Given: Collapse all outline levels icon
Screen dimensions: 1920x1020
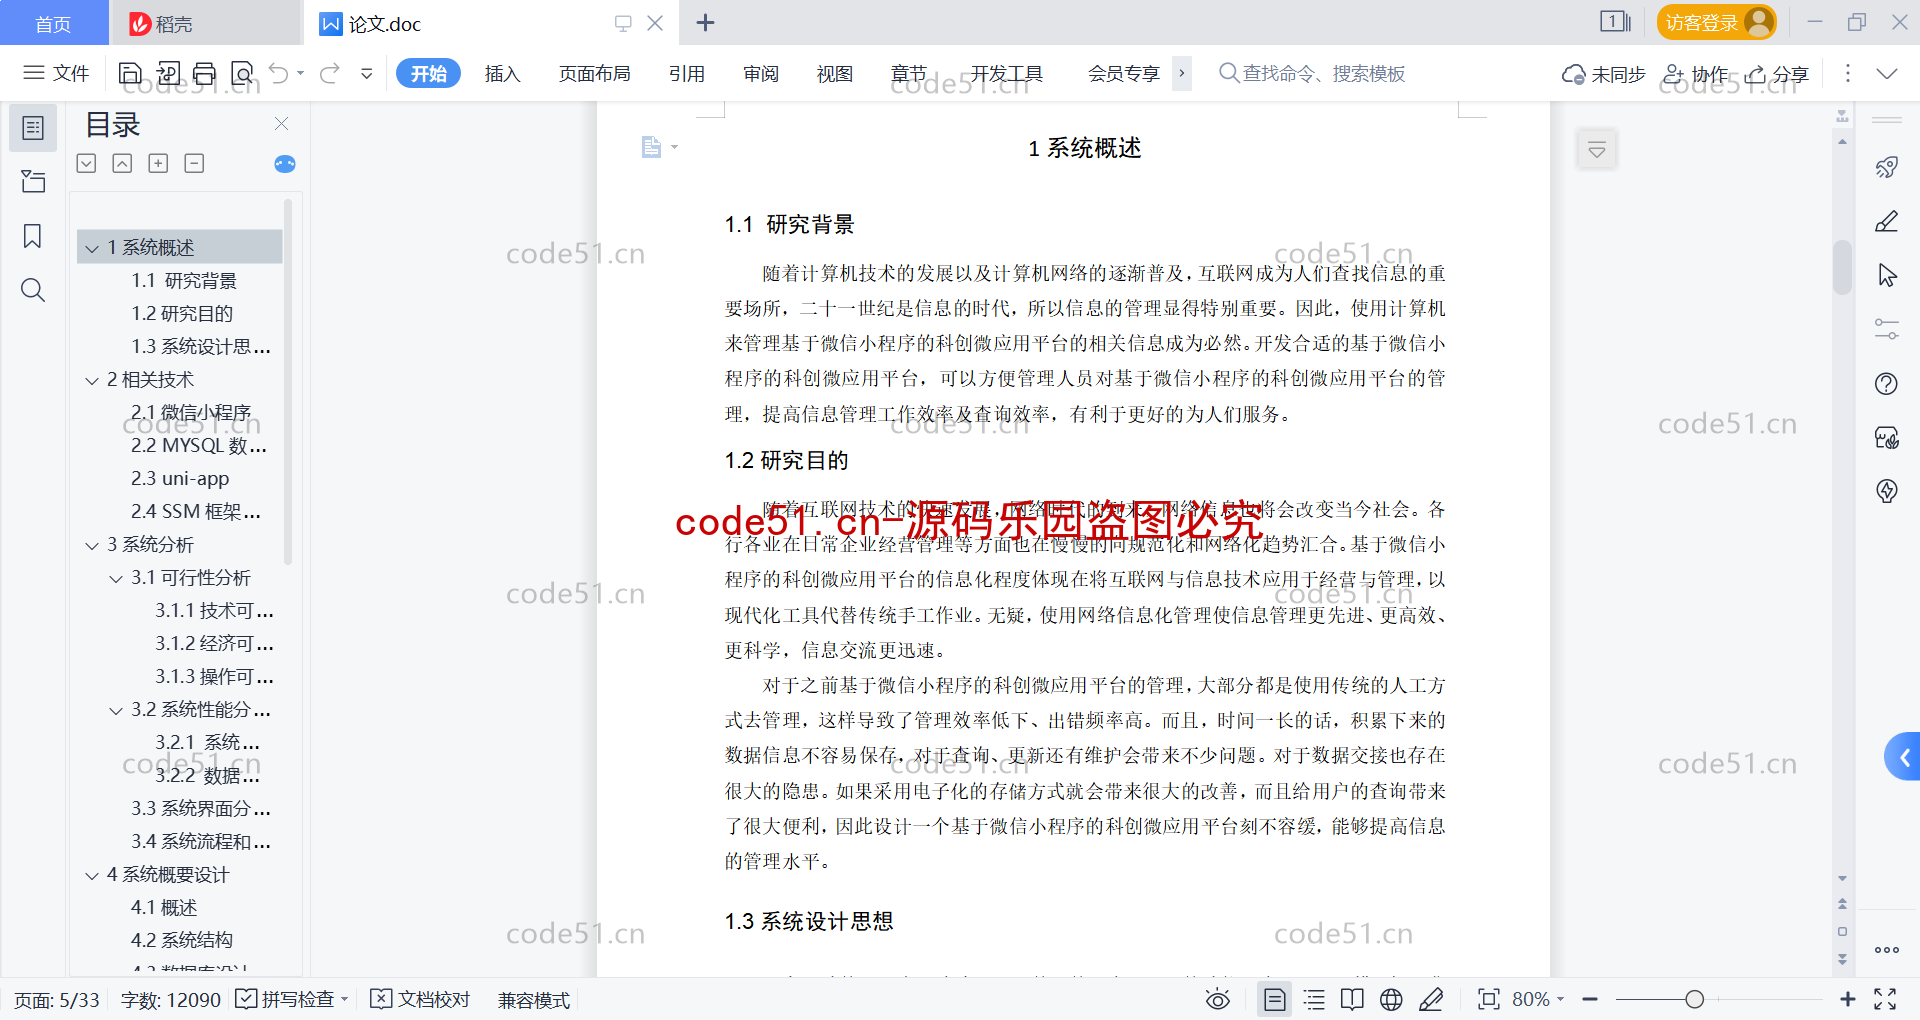Looking at the screenshot, I should click(122, 163).
